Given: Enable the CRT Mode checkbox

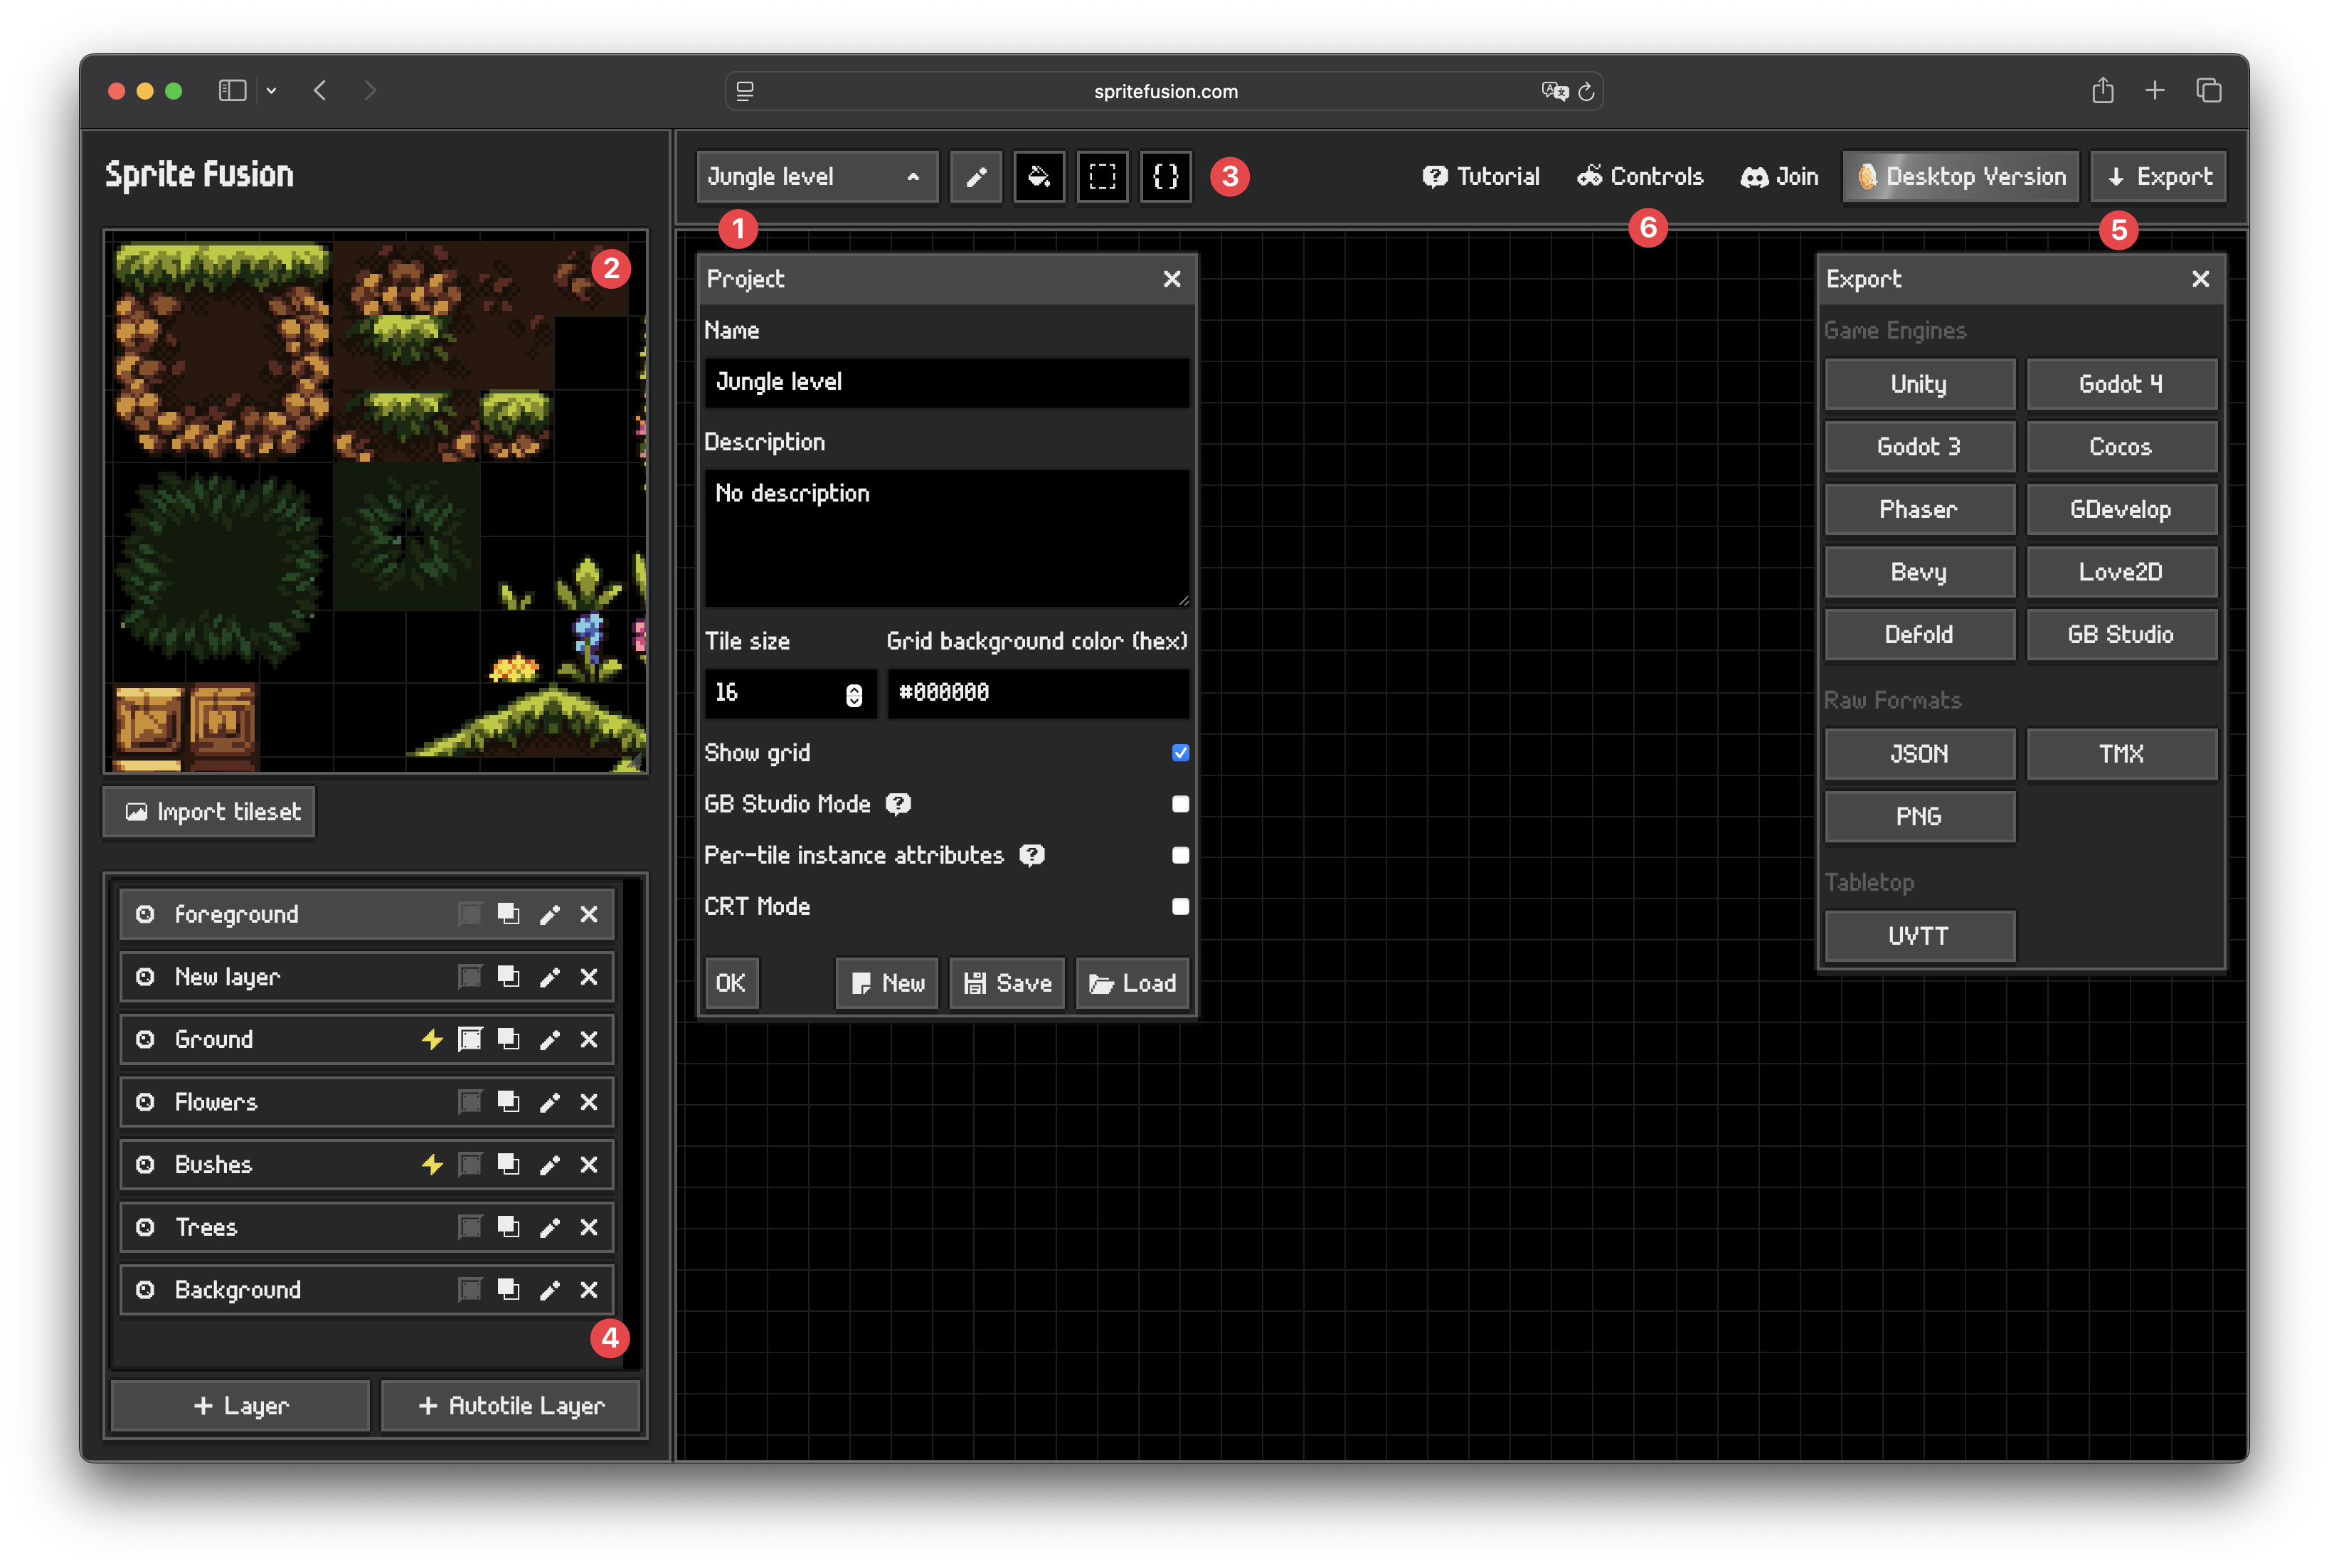Looking at the screenshot, I should 1180,906.
